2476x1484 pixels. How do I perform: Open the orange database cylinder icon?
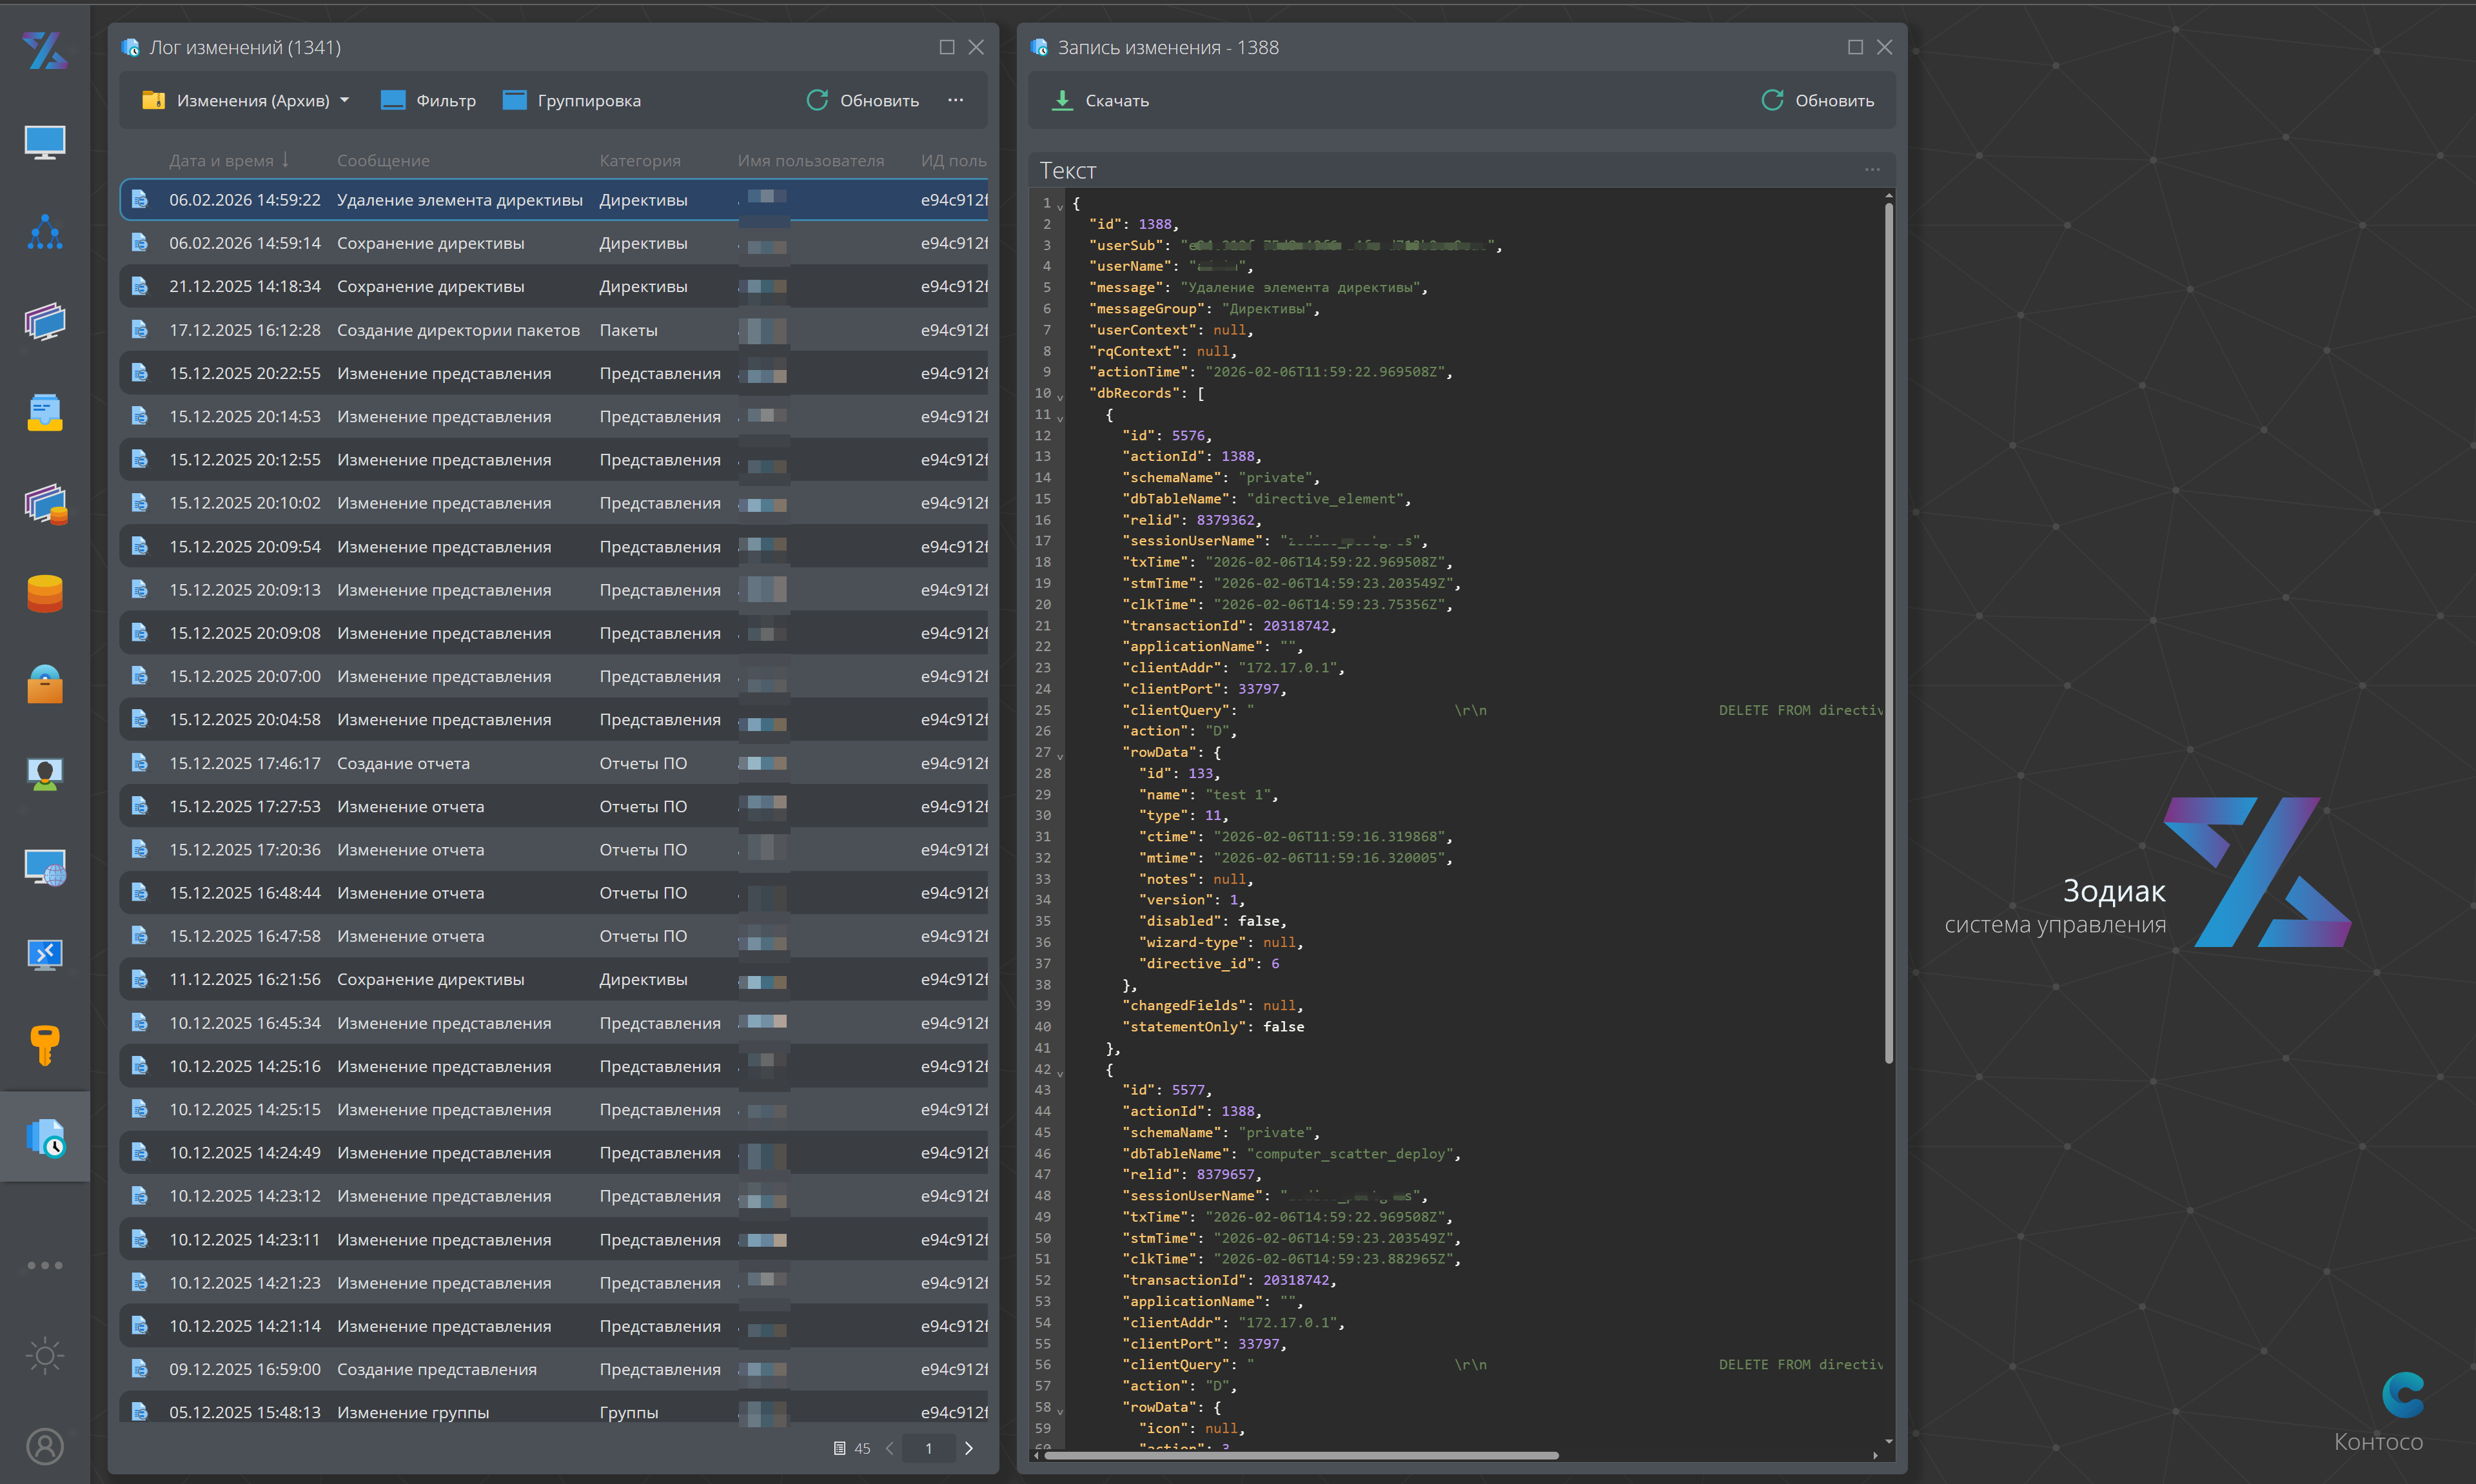point(45,593)
